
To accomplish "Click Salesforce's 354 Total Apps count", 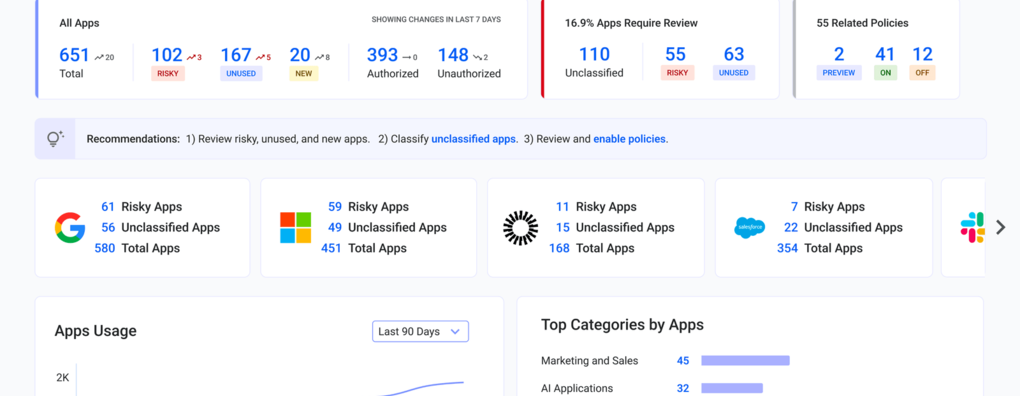I will click(788, 248).
